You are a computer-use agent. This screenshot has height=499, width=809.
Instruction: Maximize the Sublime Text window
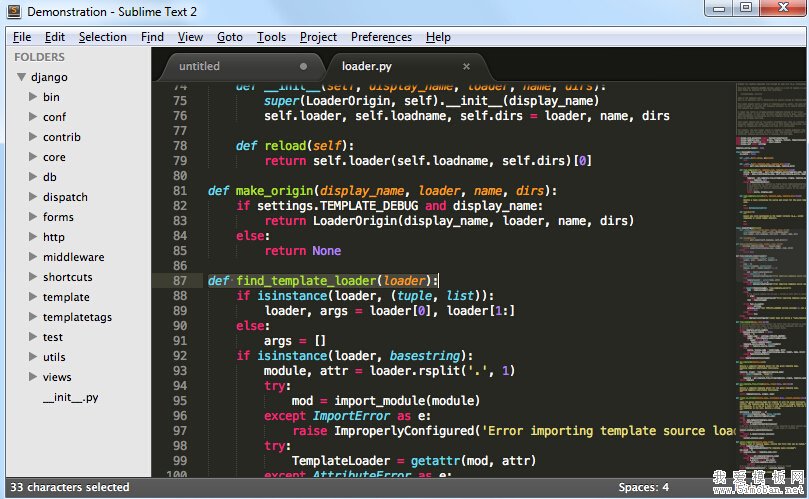(745, 9)
